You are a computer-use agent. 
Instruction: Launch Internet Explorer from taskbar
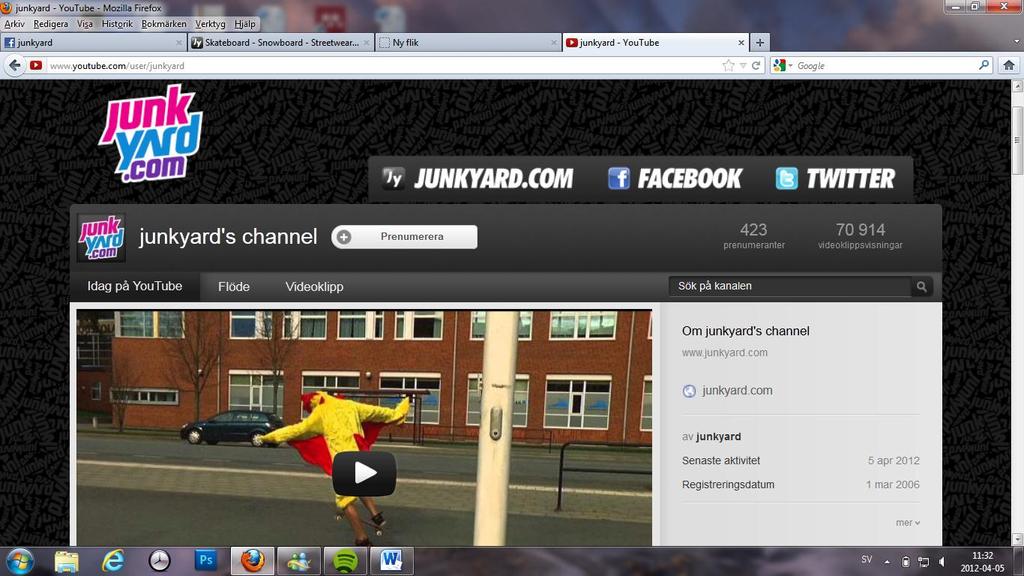click(x=113, y=561)
